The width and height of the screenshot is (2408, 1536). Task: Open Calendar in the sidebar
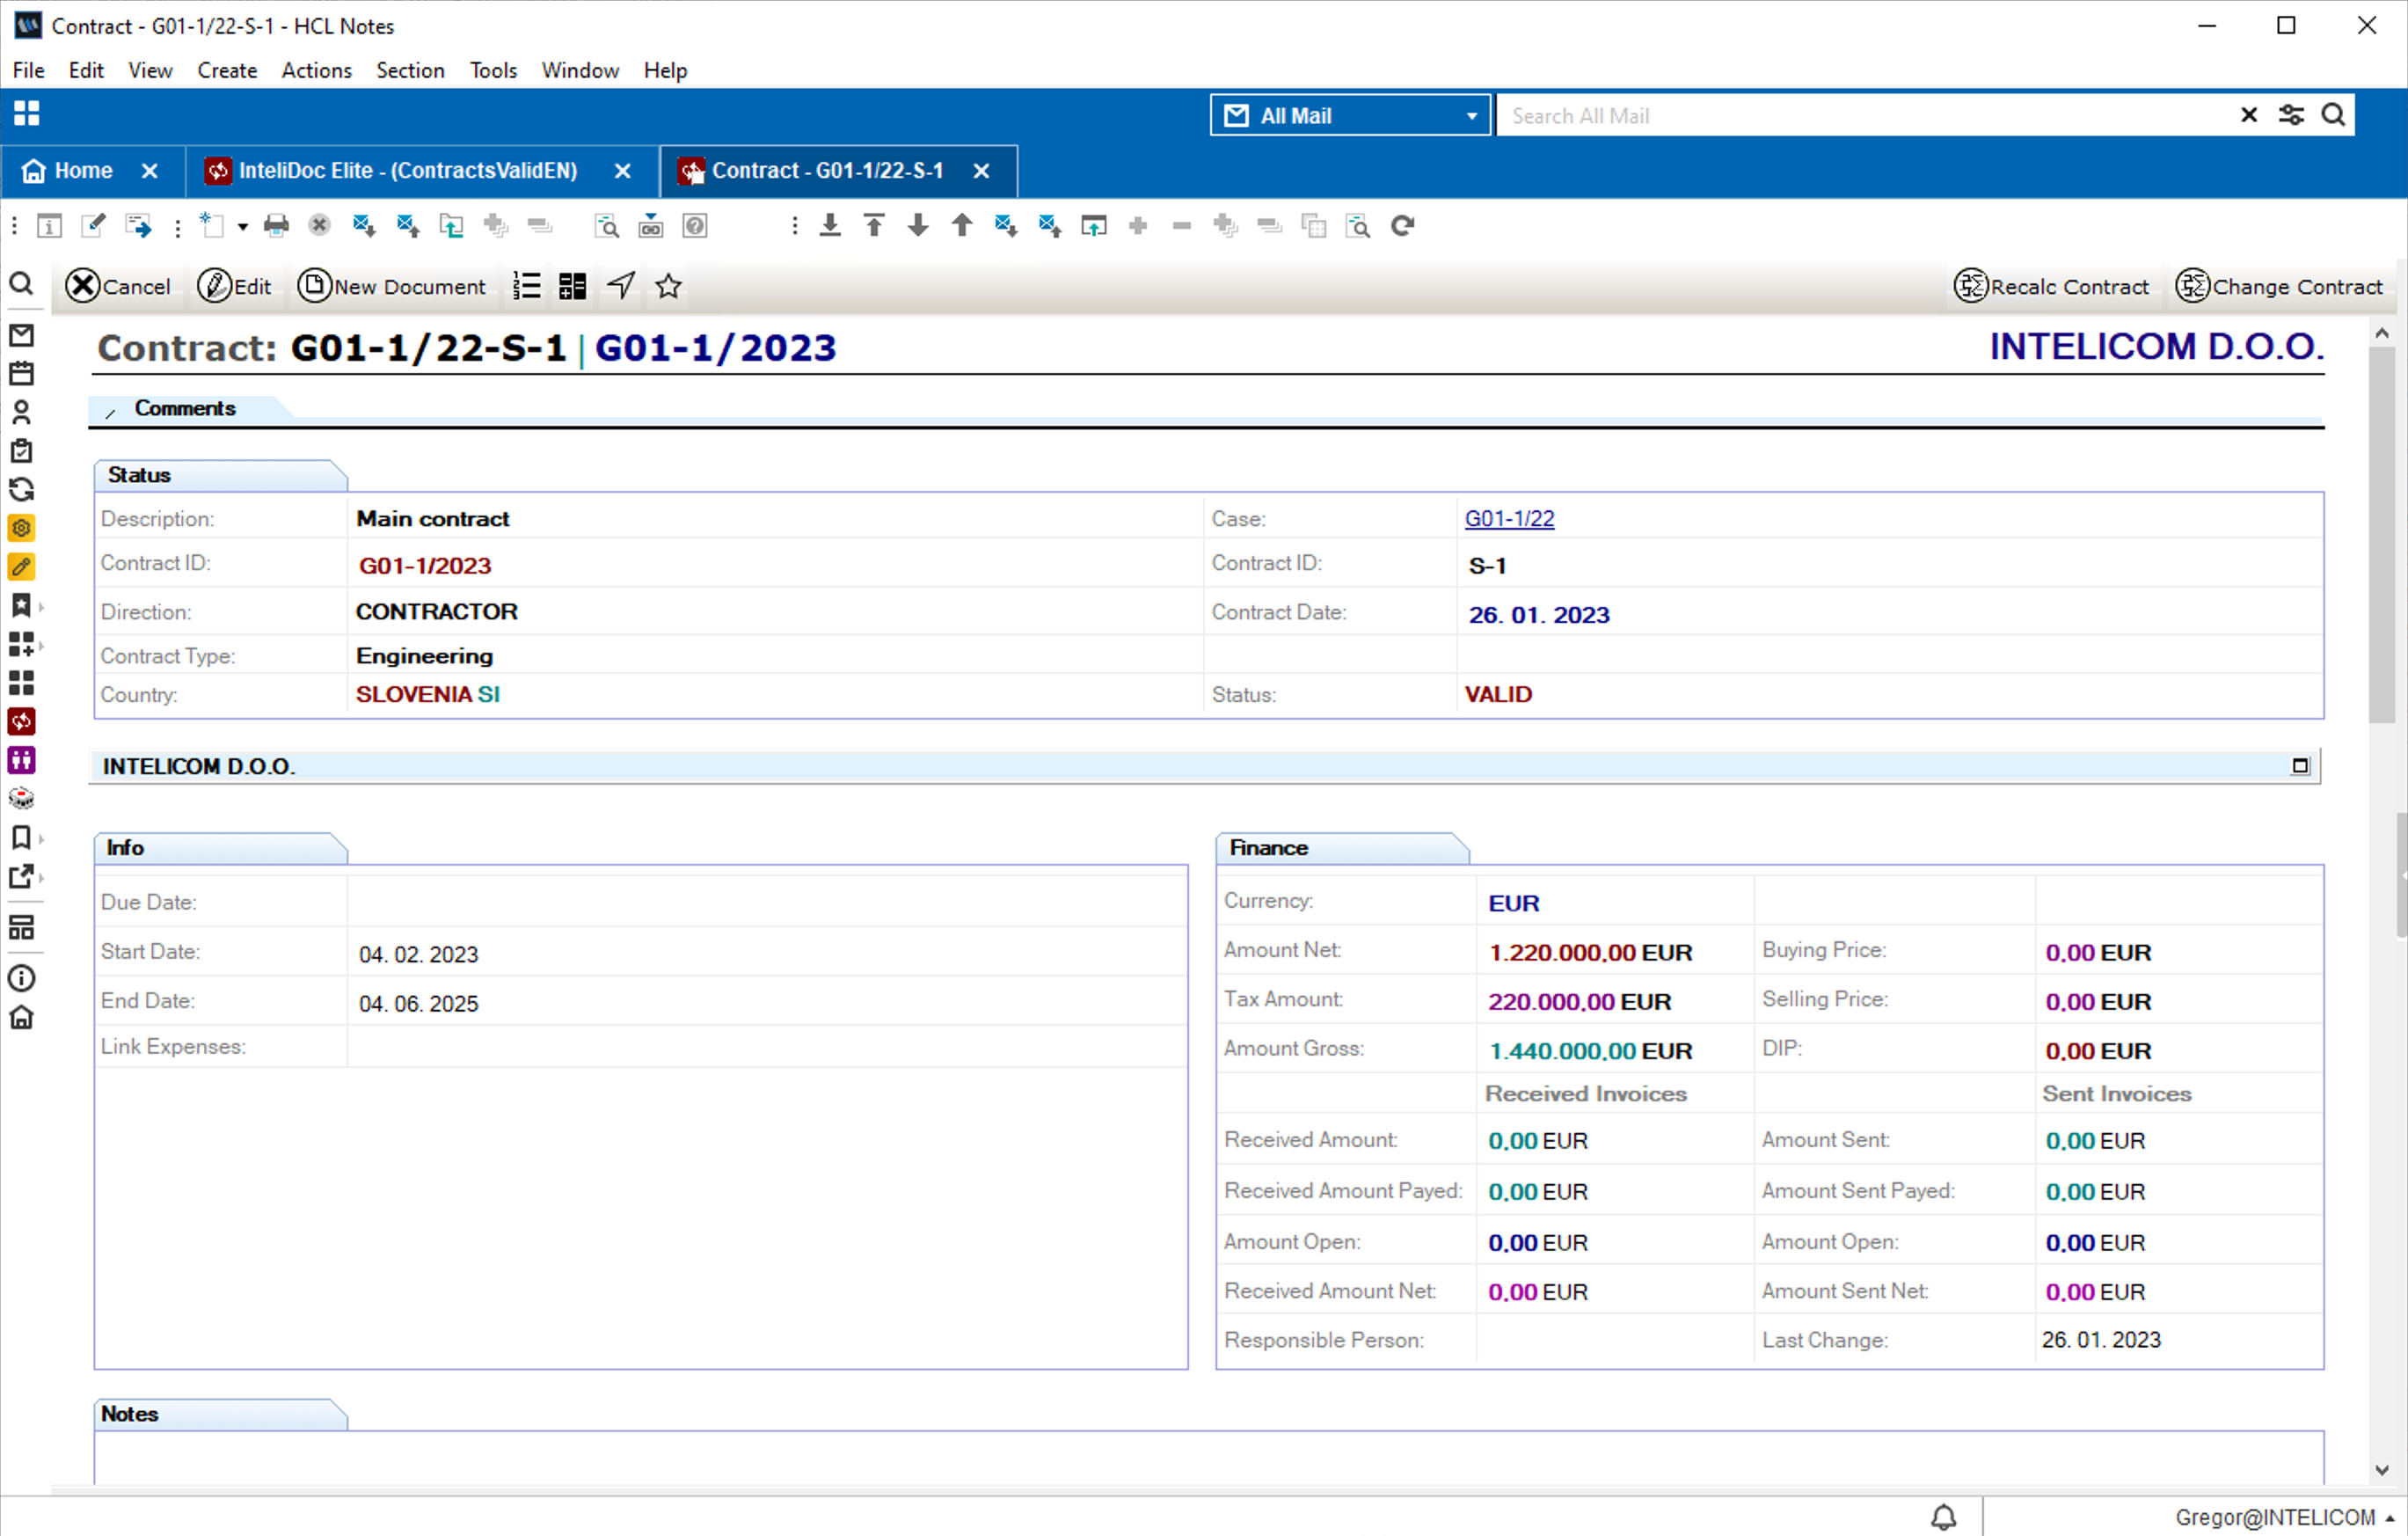point(21,374)
